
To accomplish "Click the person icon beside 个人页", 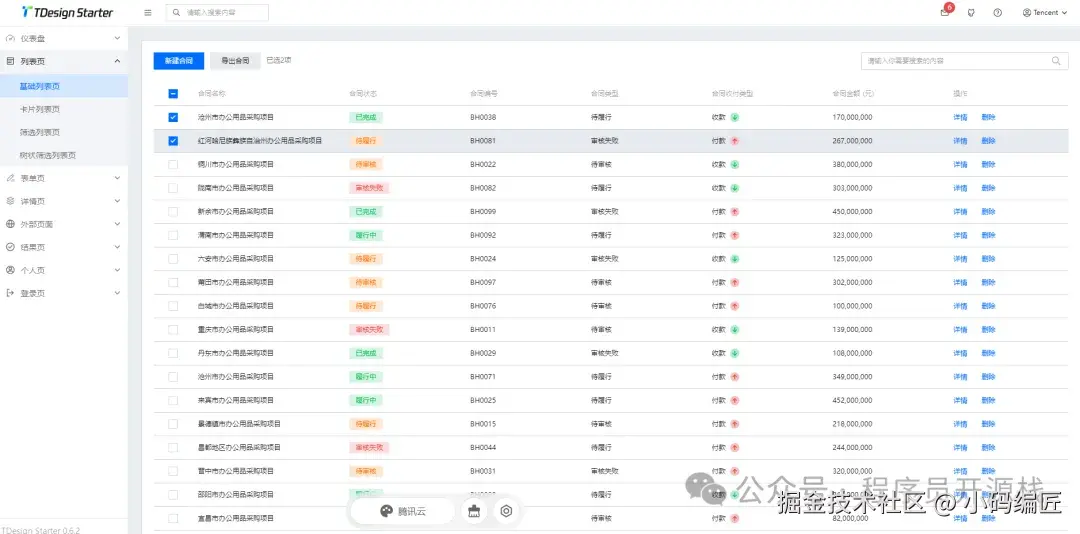I will pyautogui.click(x=10, y=270).
